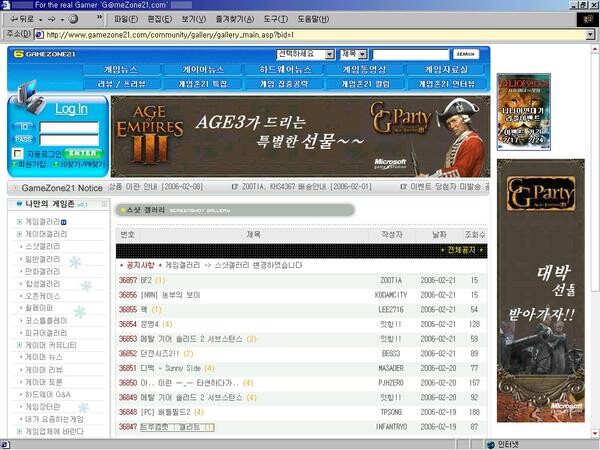Screen dimensions: 600x450
Task: Open the post titled 디맥 - Sunny Side
Action: pos(175,368)
